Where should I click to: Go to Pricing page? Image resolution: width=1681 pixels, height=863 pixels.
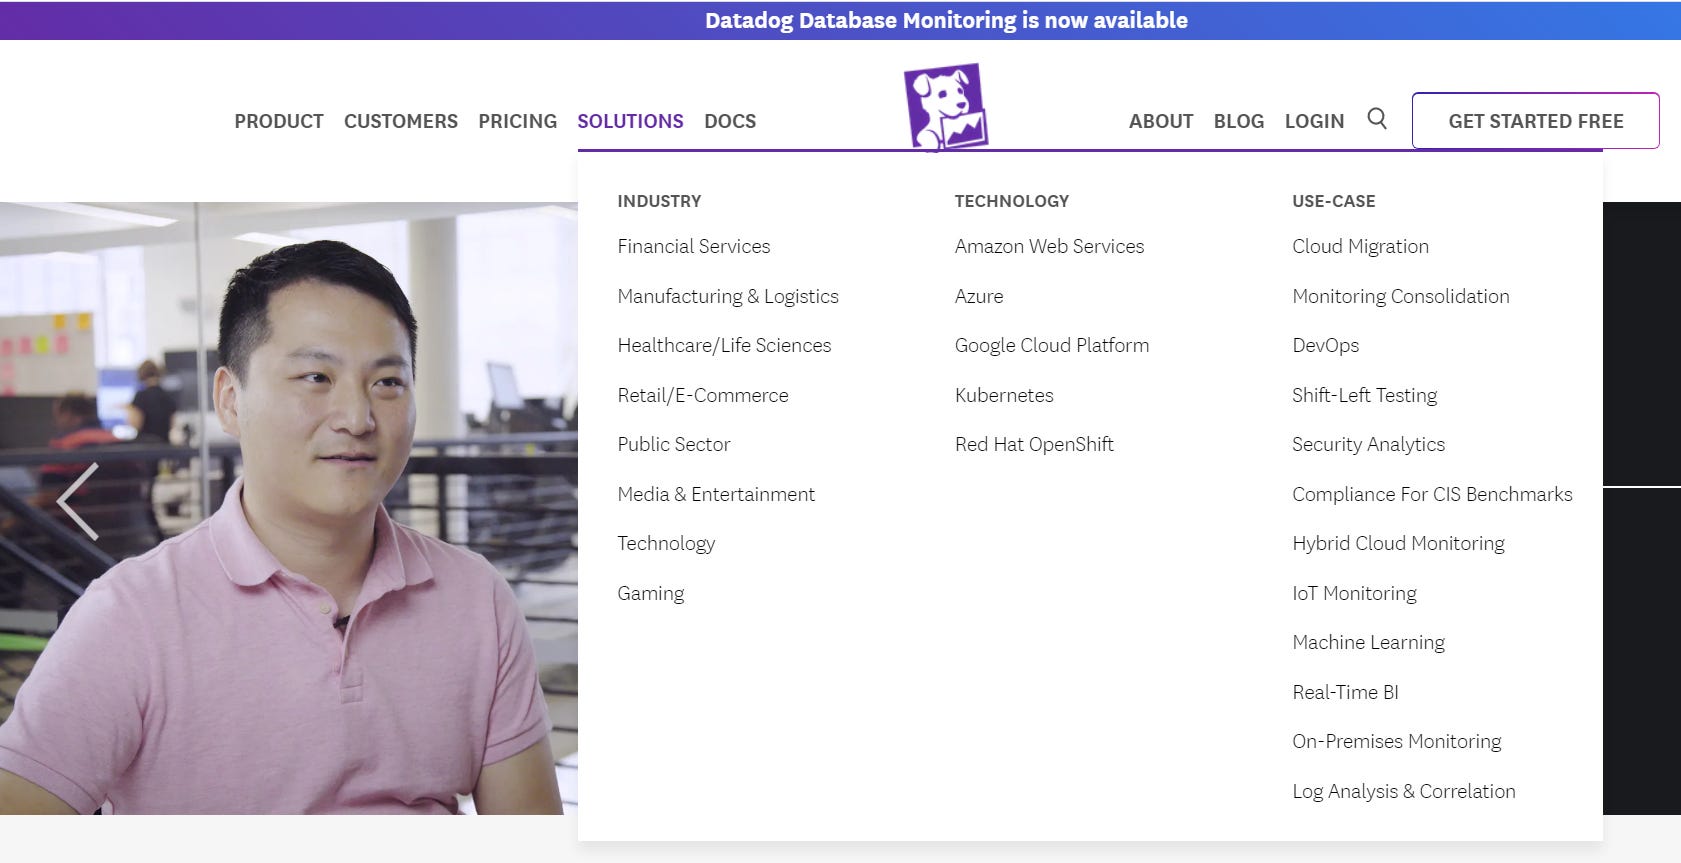point(518,121)
